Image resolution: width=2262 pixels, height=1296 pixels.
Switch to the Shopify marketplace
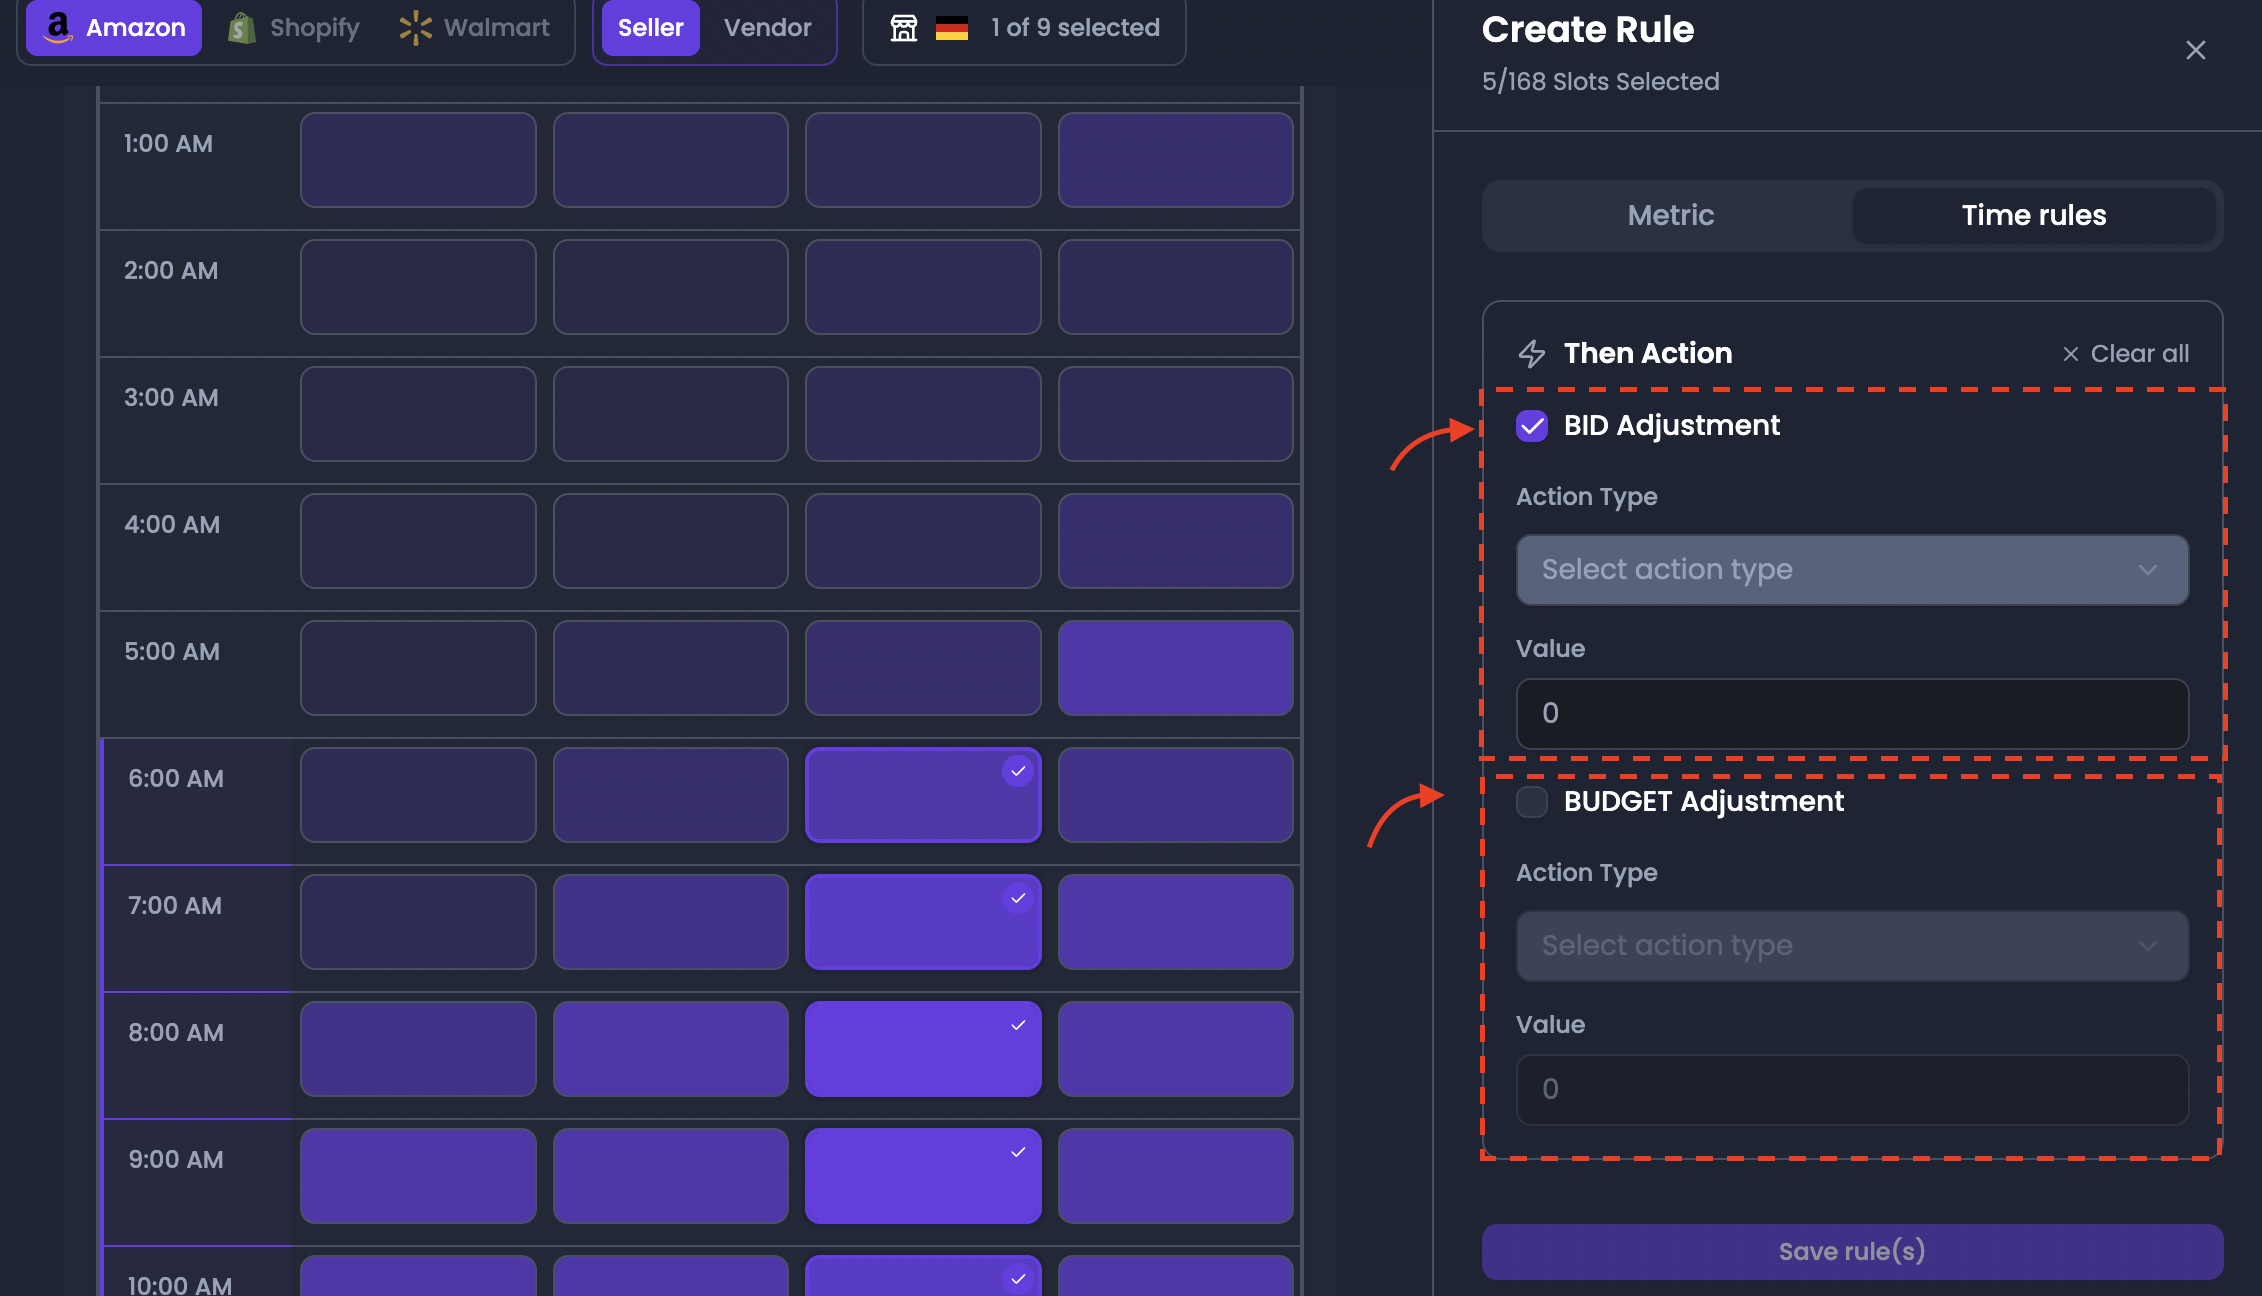(294, 27)
